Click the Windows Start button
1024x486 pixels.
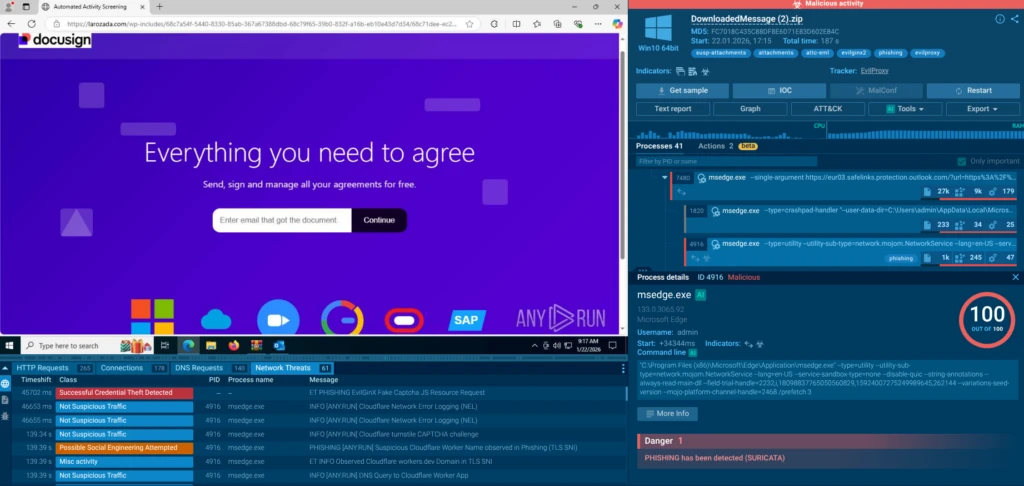pos(10,346)
